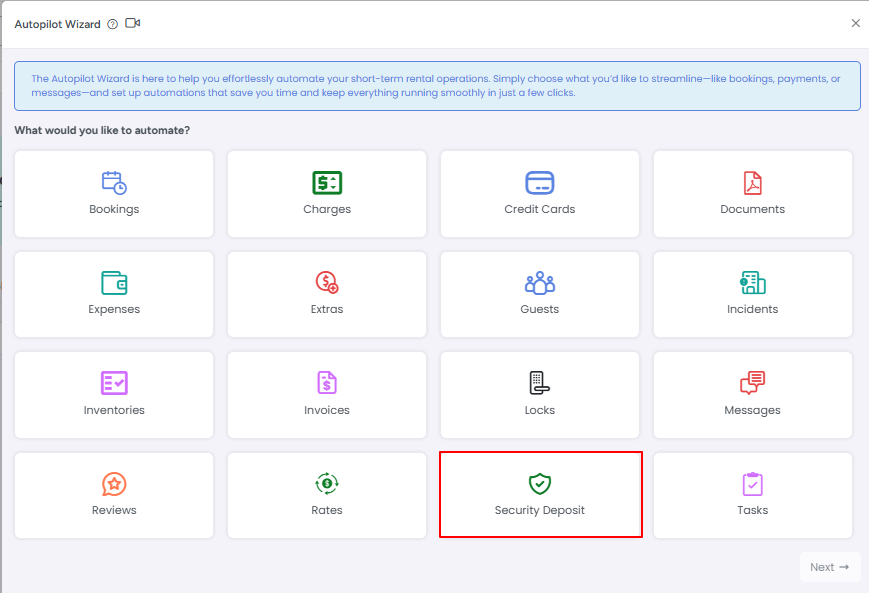The height and width of the screenshot is (593, 869).
Task: Click the Locks label text
Action: click(540, 410)
